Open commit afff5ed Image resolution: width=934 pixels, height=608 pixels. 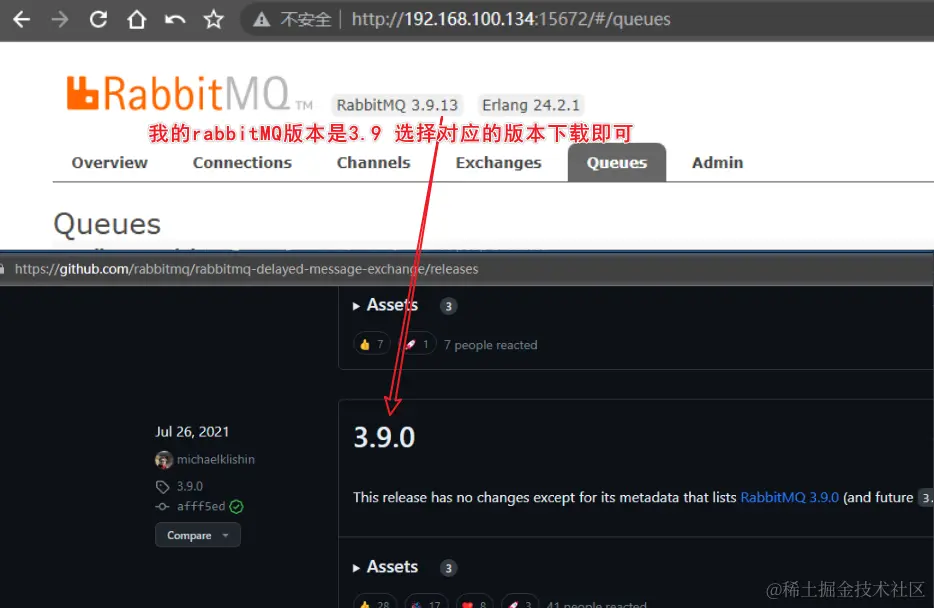pos(201,506)
